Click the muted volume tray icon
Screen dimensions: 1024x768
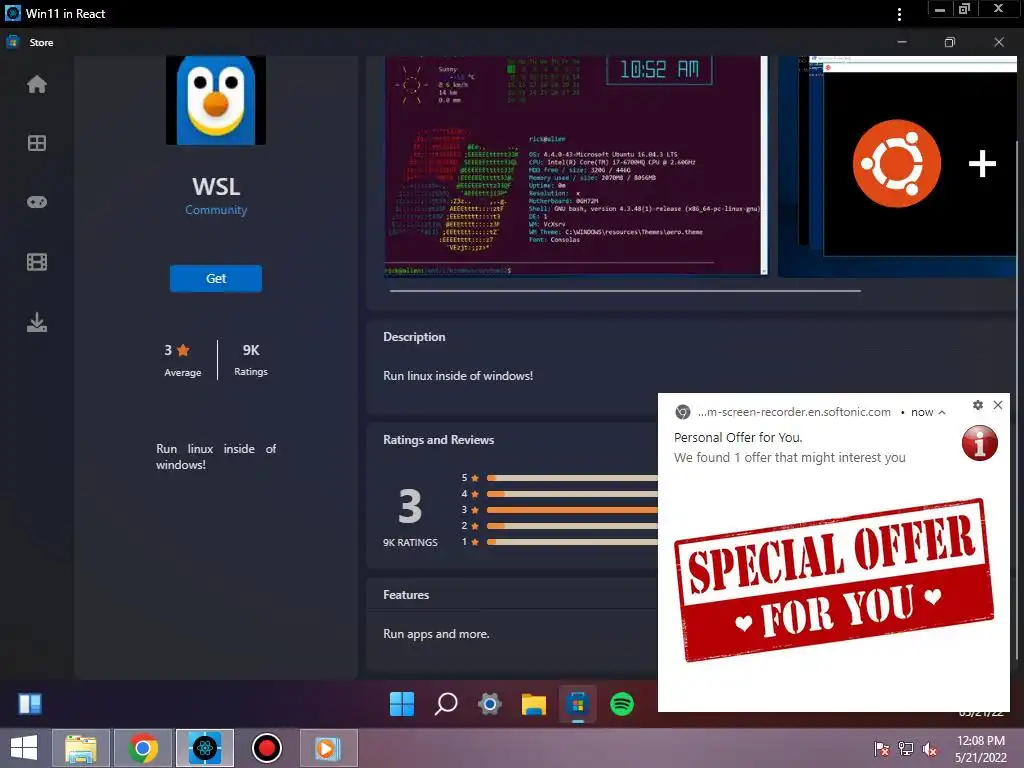click(930, 748)
